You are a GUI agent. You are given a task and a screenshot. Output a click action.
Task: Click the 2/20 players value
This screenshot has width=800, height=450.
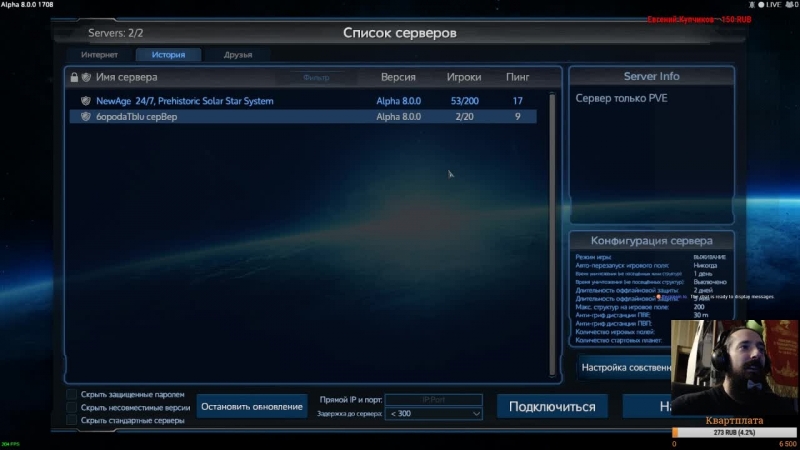pyautogui.click(x=464, y=117)
